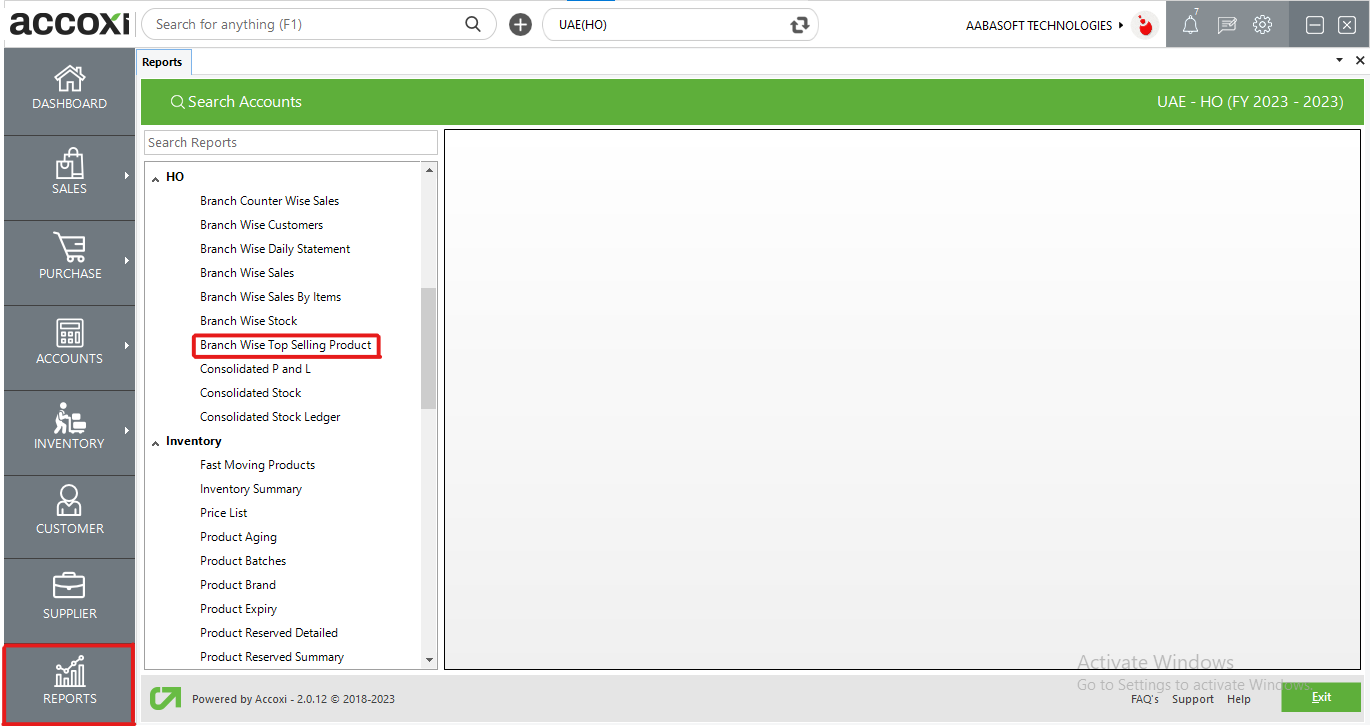Select Branch Wise Top Selling Product report
This screenshot has width=1370, height=726.
coord(285,345)
